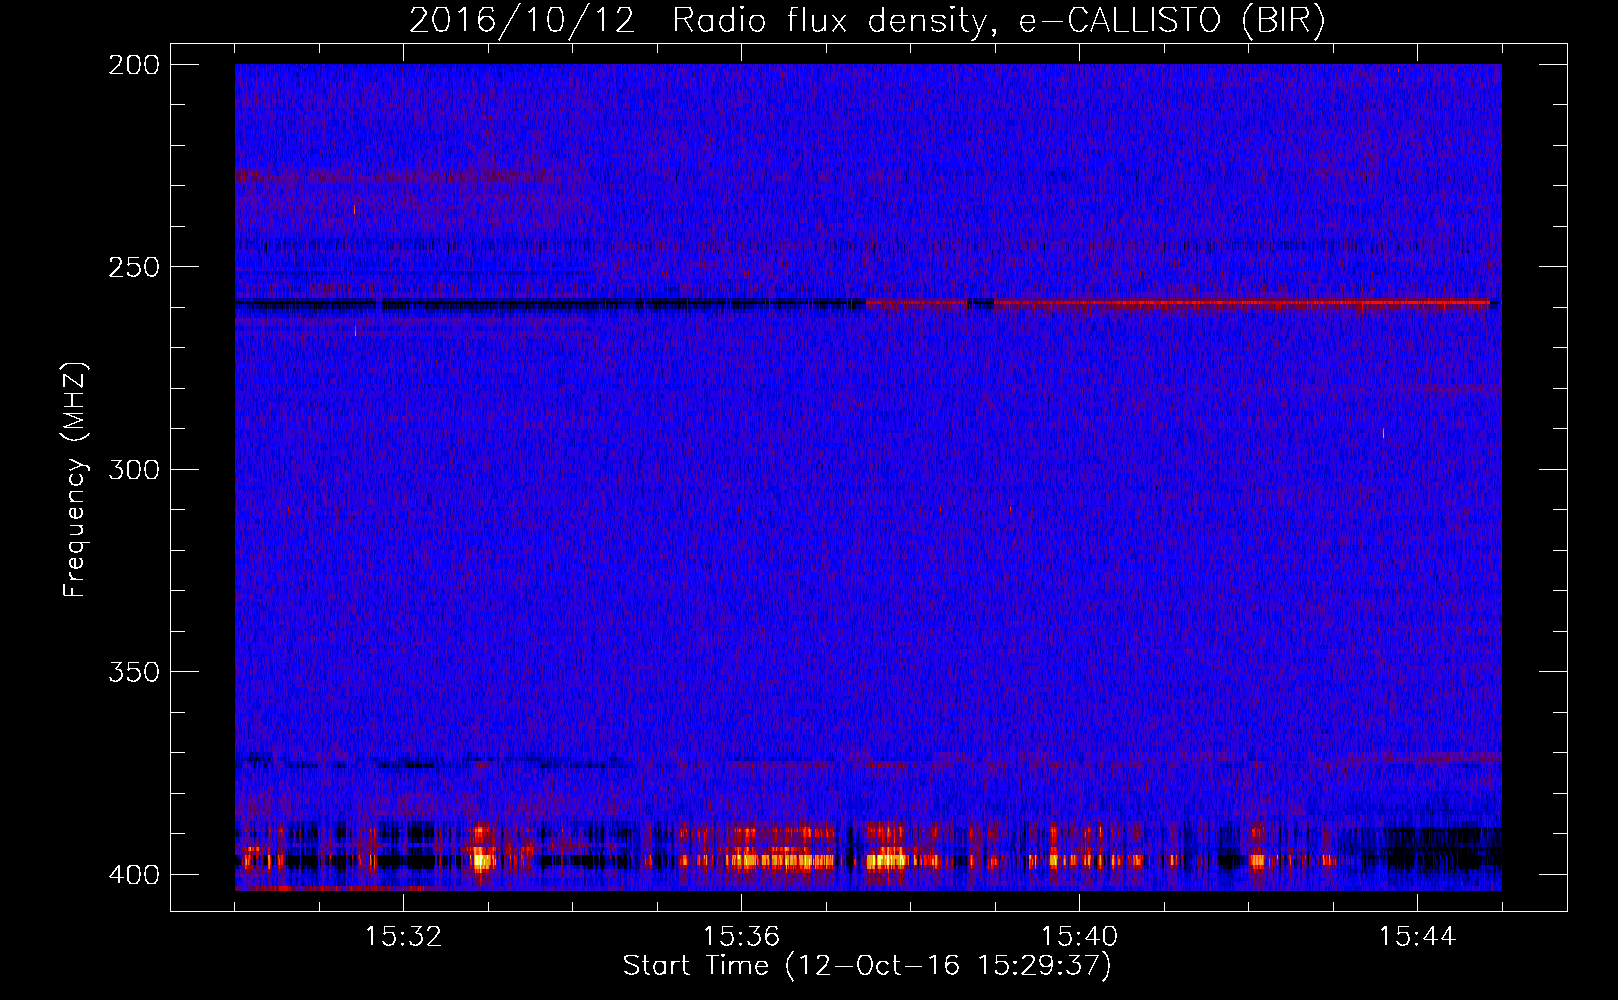
Task: Click the bright yellow burst near 15:33 at 400 MHz
Action: 483,858
